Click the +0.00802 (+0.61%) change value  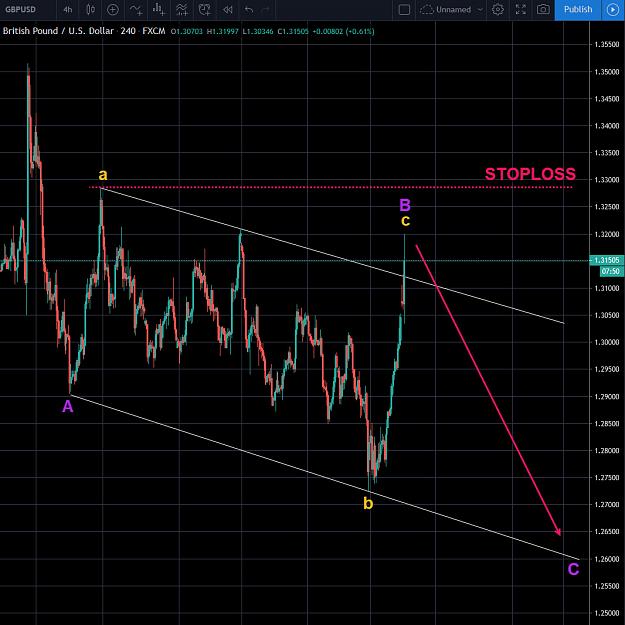tap(343, 31)
